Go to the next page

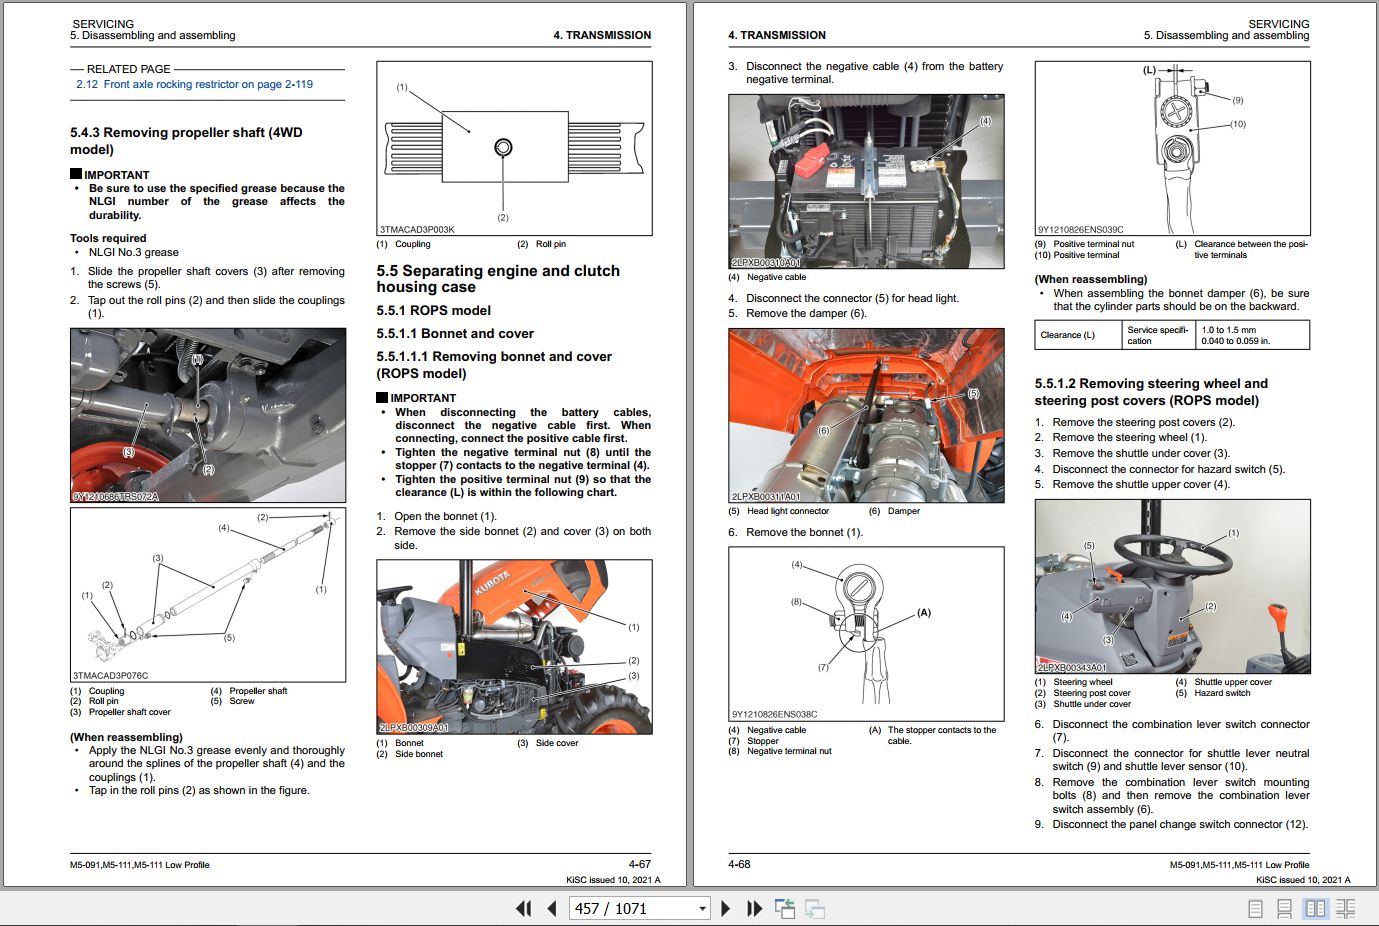point(726,908)
